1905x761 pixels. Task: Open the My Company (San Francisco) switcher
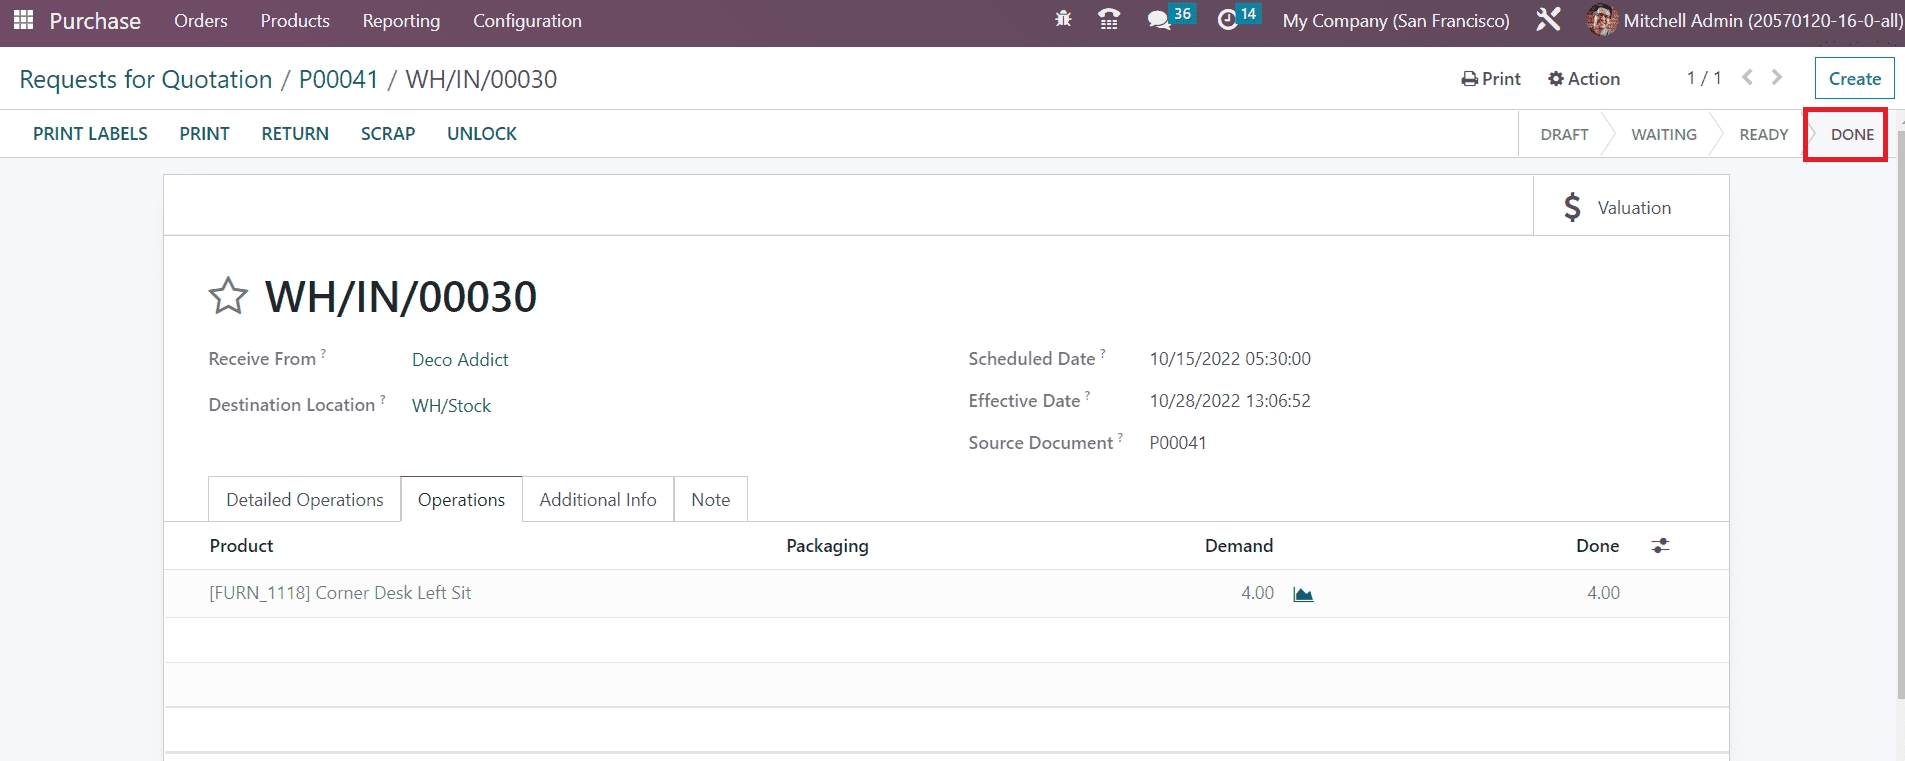pos(1396,20)
